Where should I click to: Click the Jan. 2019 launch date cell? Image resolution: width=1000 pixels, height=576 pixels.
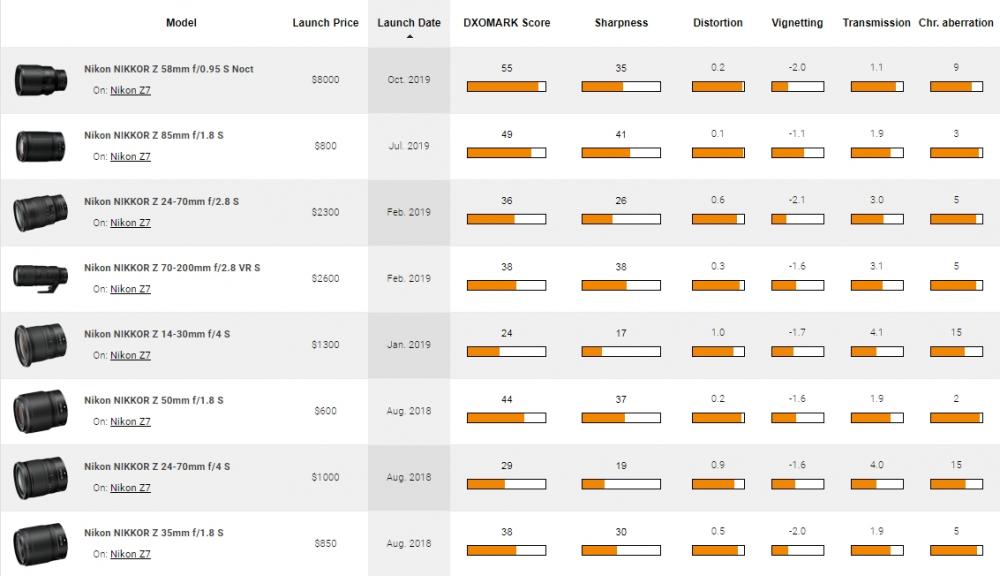pyautogui.click(x=409, y=345)
